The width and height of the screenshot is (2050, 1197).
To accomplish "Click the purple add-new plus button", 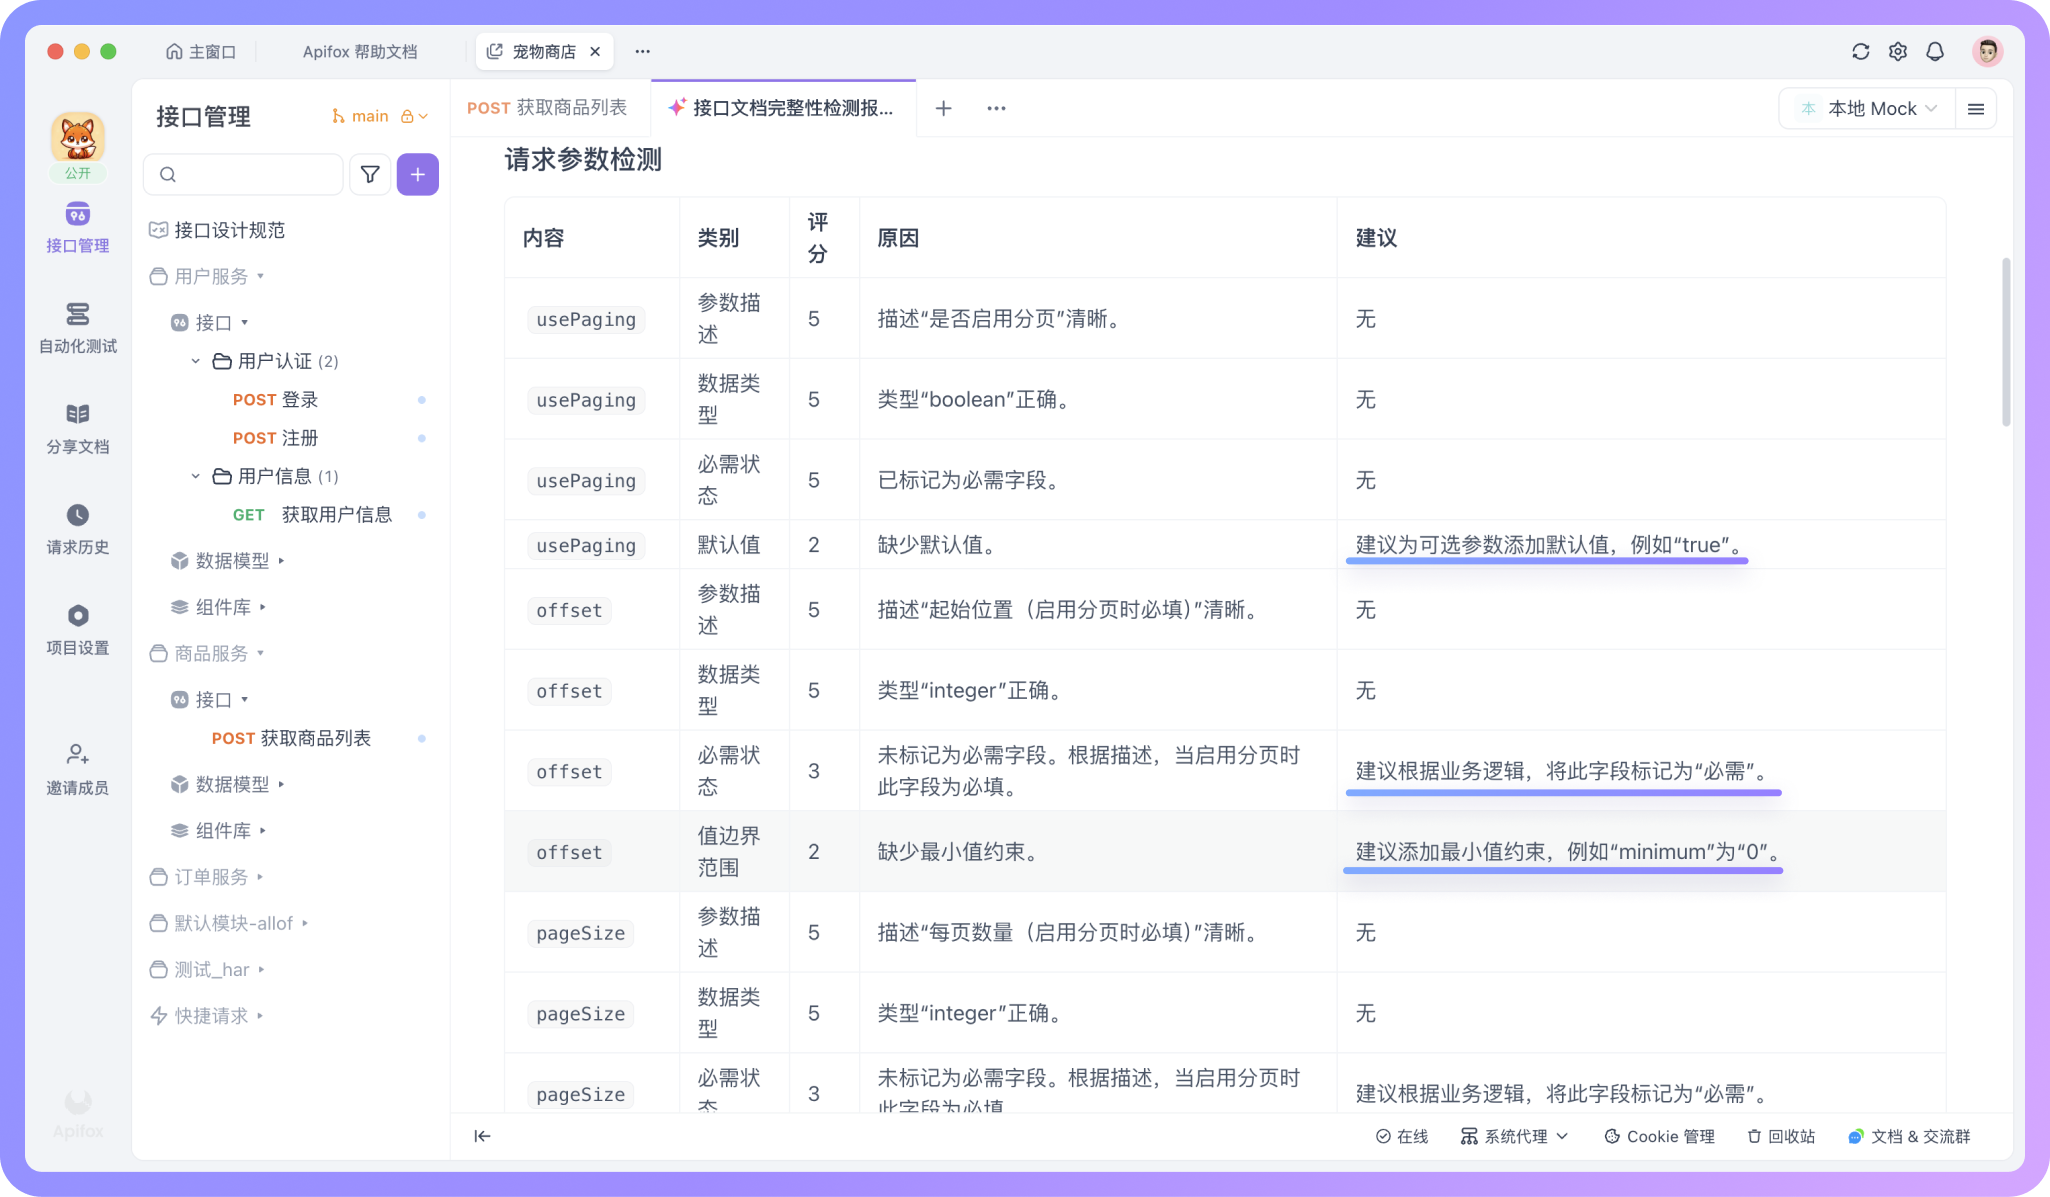I will [418, 175].
